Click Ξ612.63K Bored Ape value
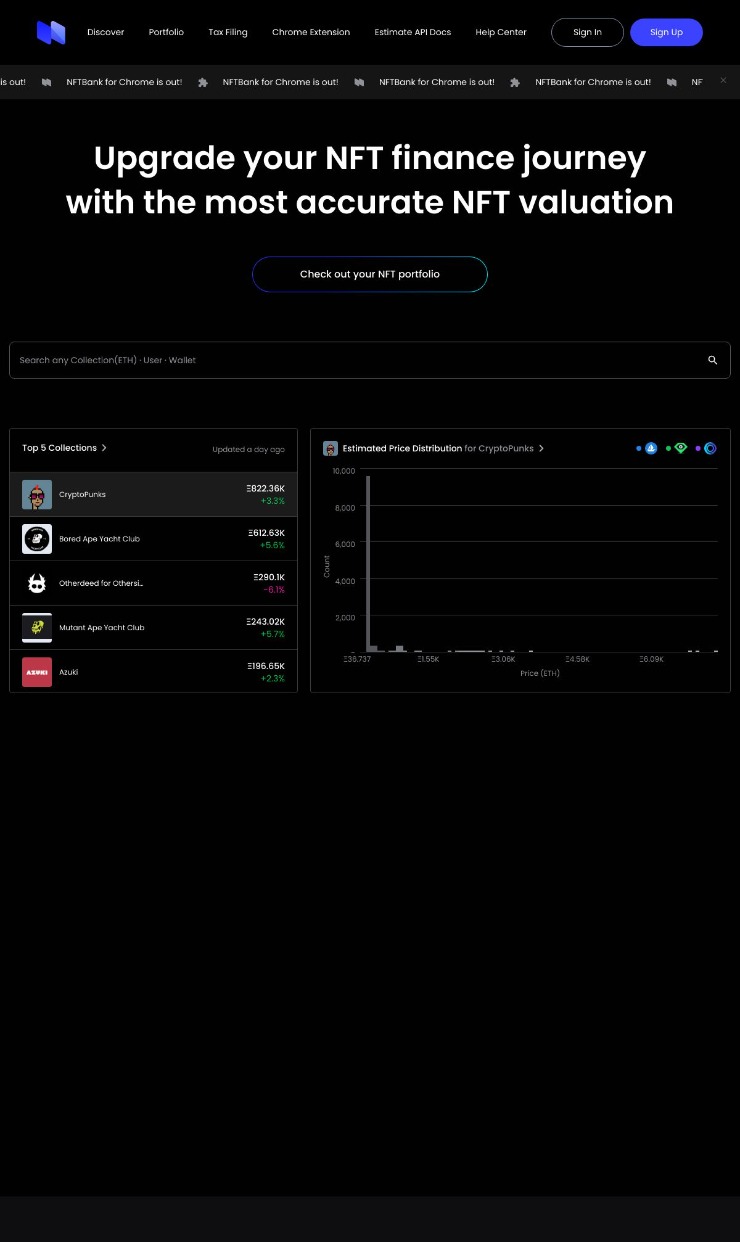The height and width of the screenshot is (1242, 740). tap(266, 533)
